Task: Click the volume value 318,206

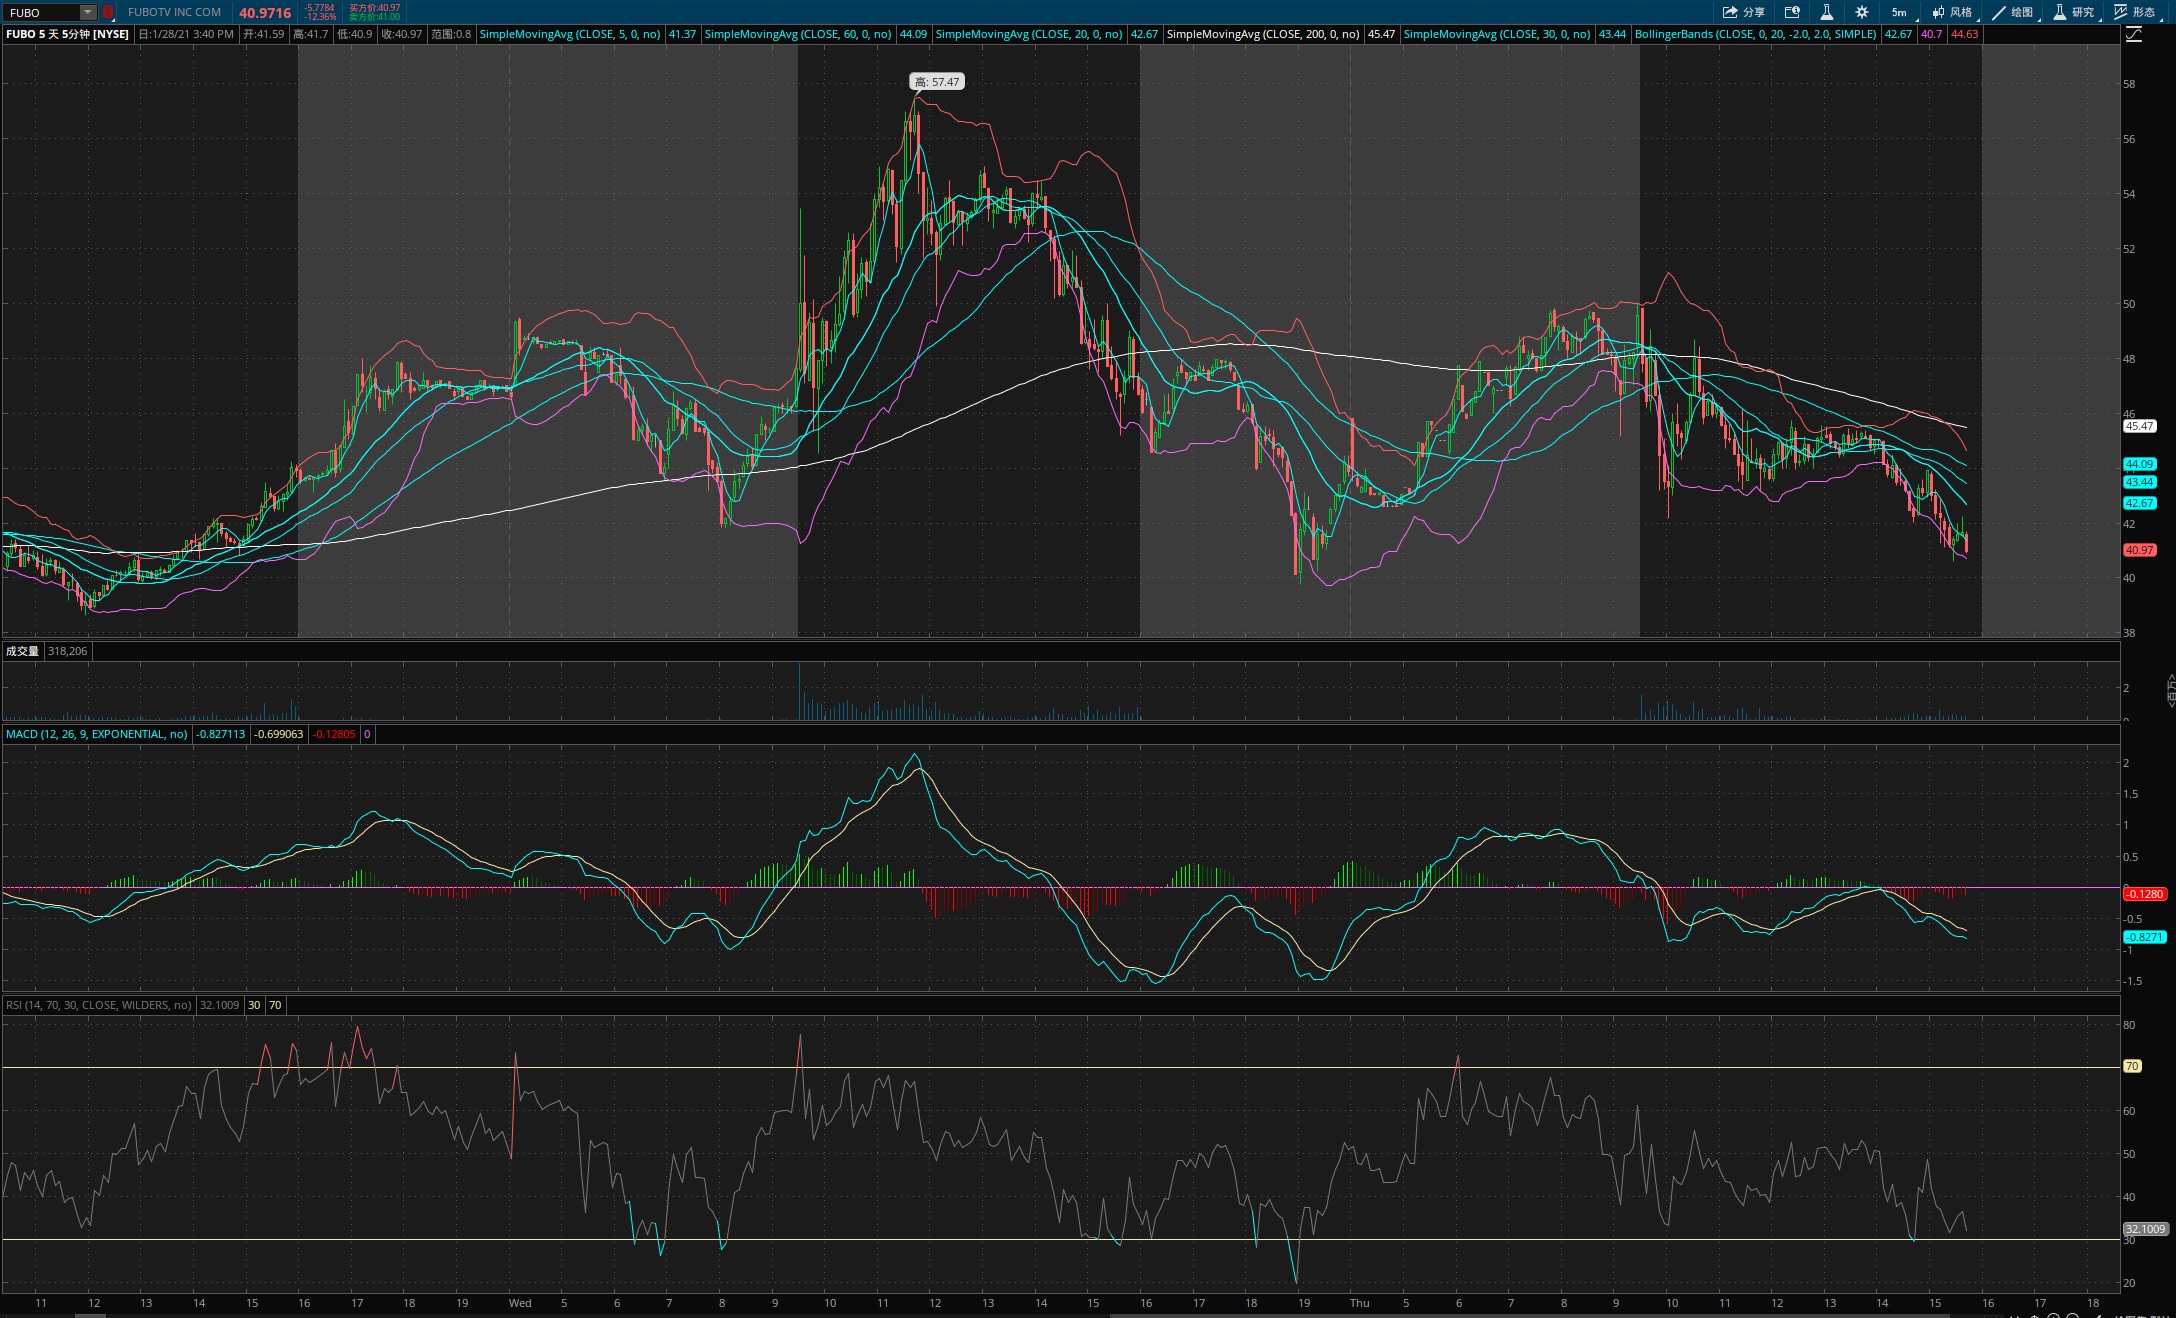Action: 68,651
